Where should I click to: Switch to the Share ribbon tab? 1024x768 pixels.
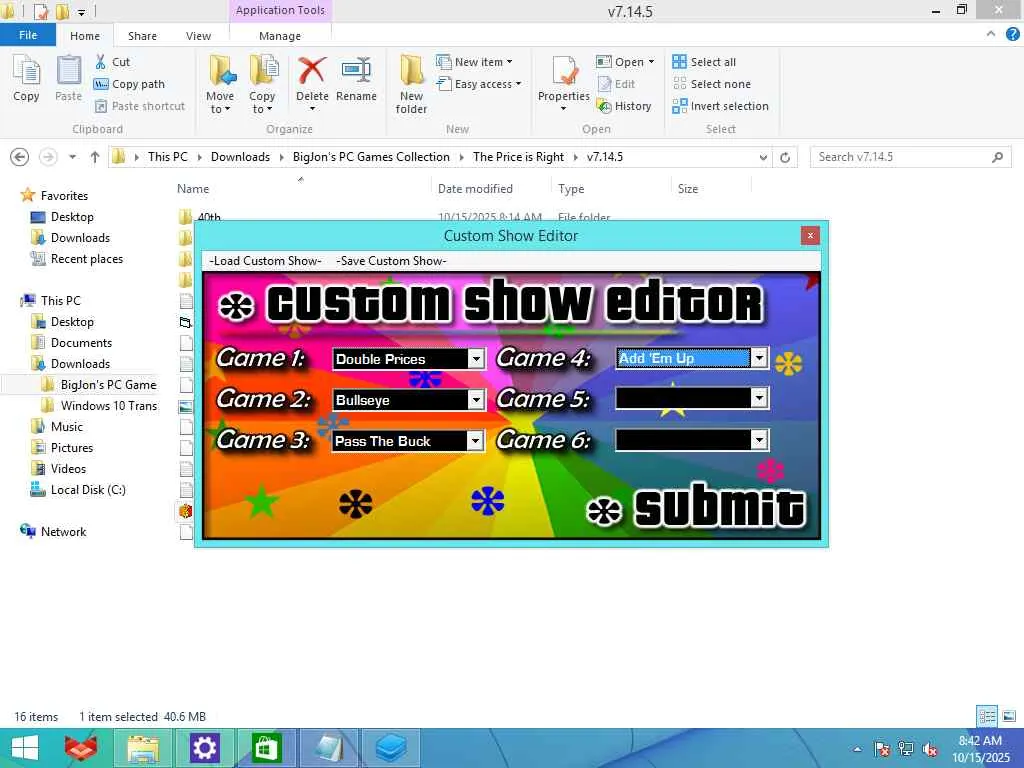142,36
